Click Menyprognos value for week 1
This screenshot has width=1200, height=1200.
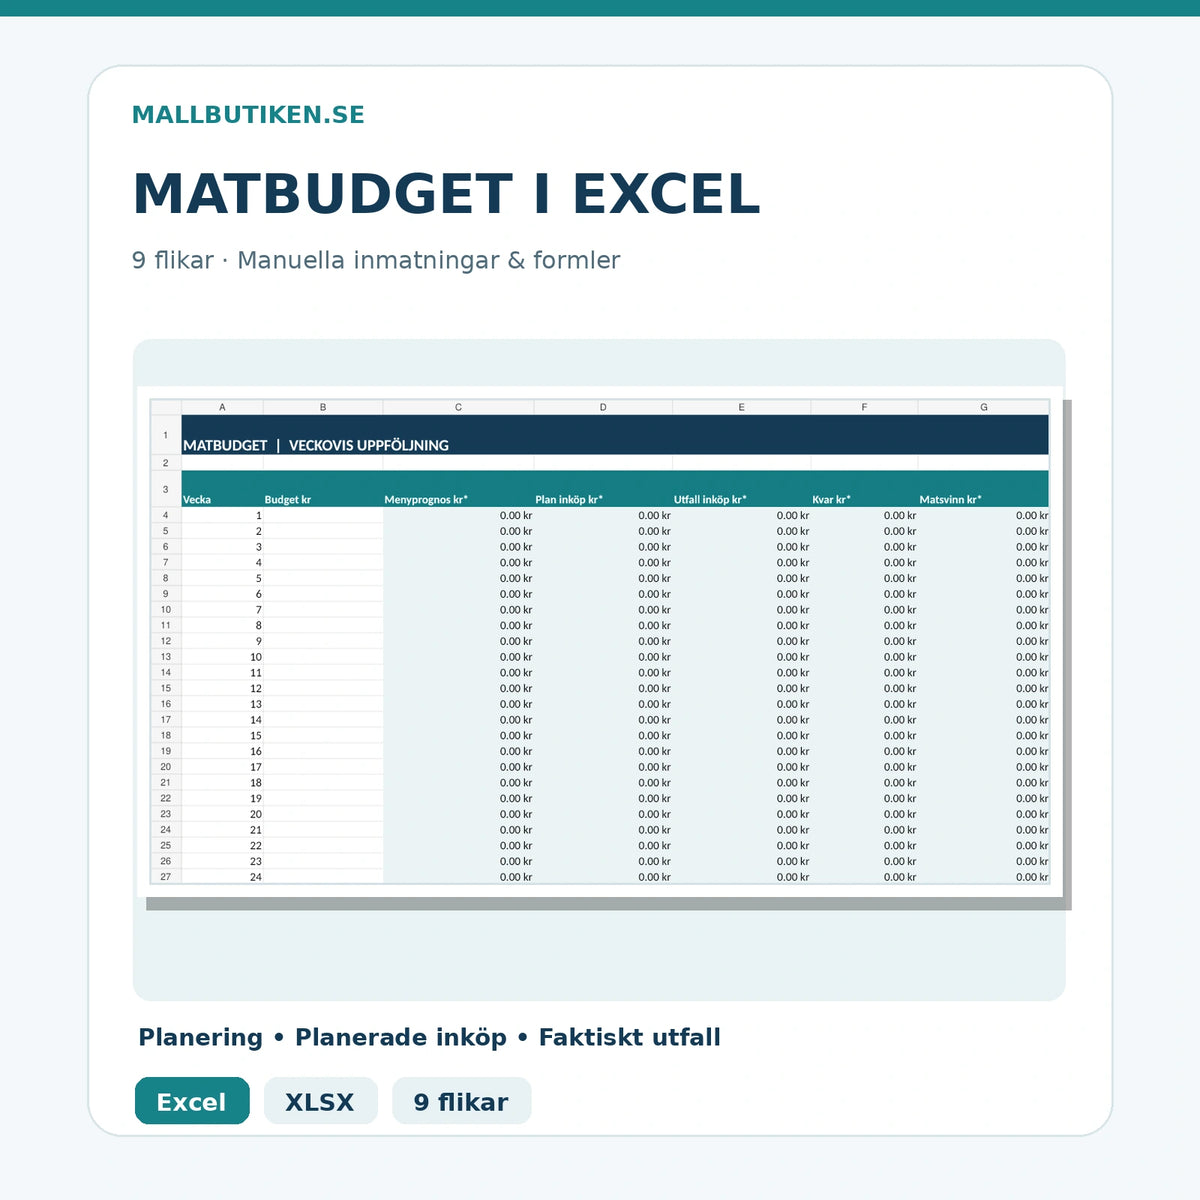458,515
